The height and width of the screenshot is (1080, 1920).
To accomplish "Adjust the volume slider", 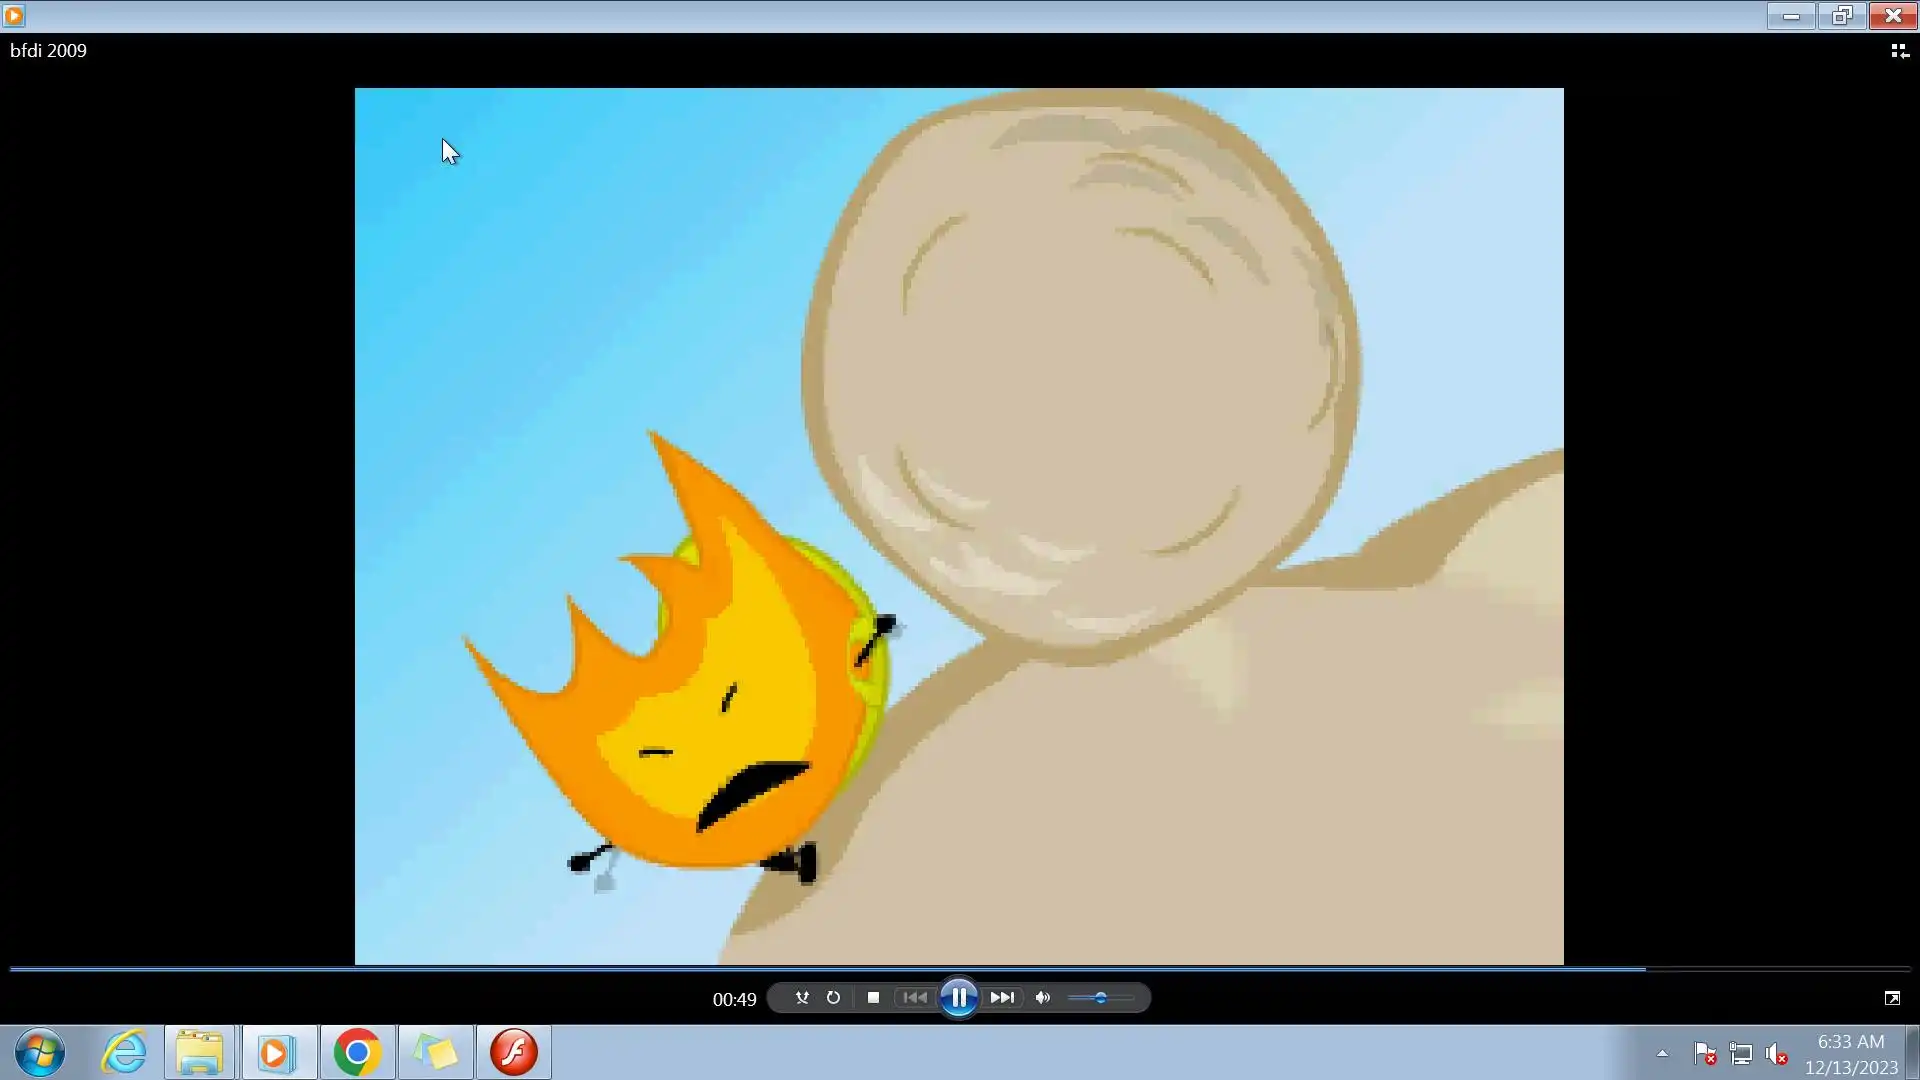I will (1100, 998).
